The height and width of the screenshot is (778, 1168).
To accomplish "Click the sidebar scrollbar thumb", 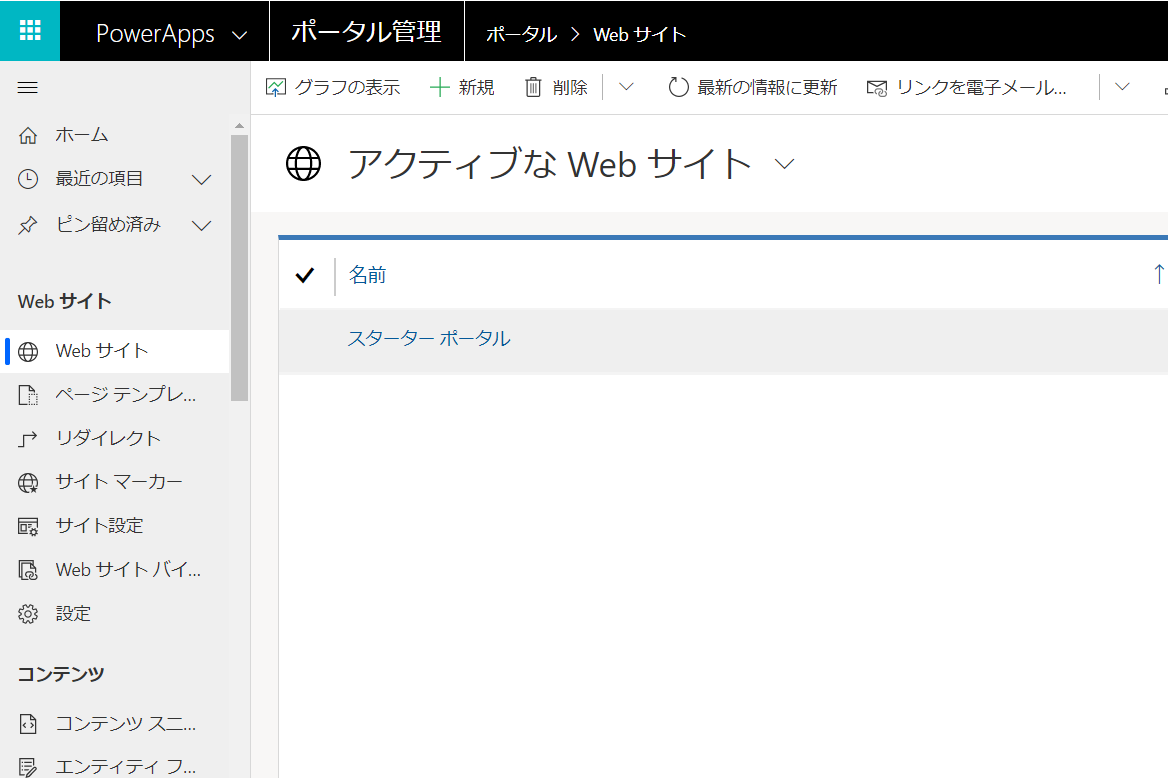I will tap(239, 268).
